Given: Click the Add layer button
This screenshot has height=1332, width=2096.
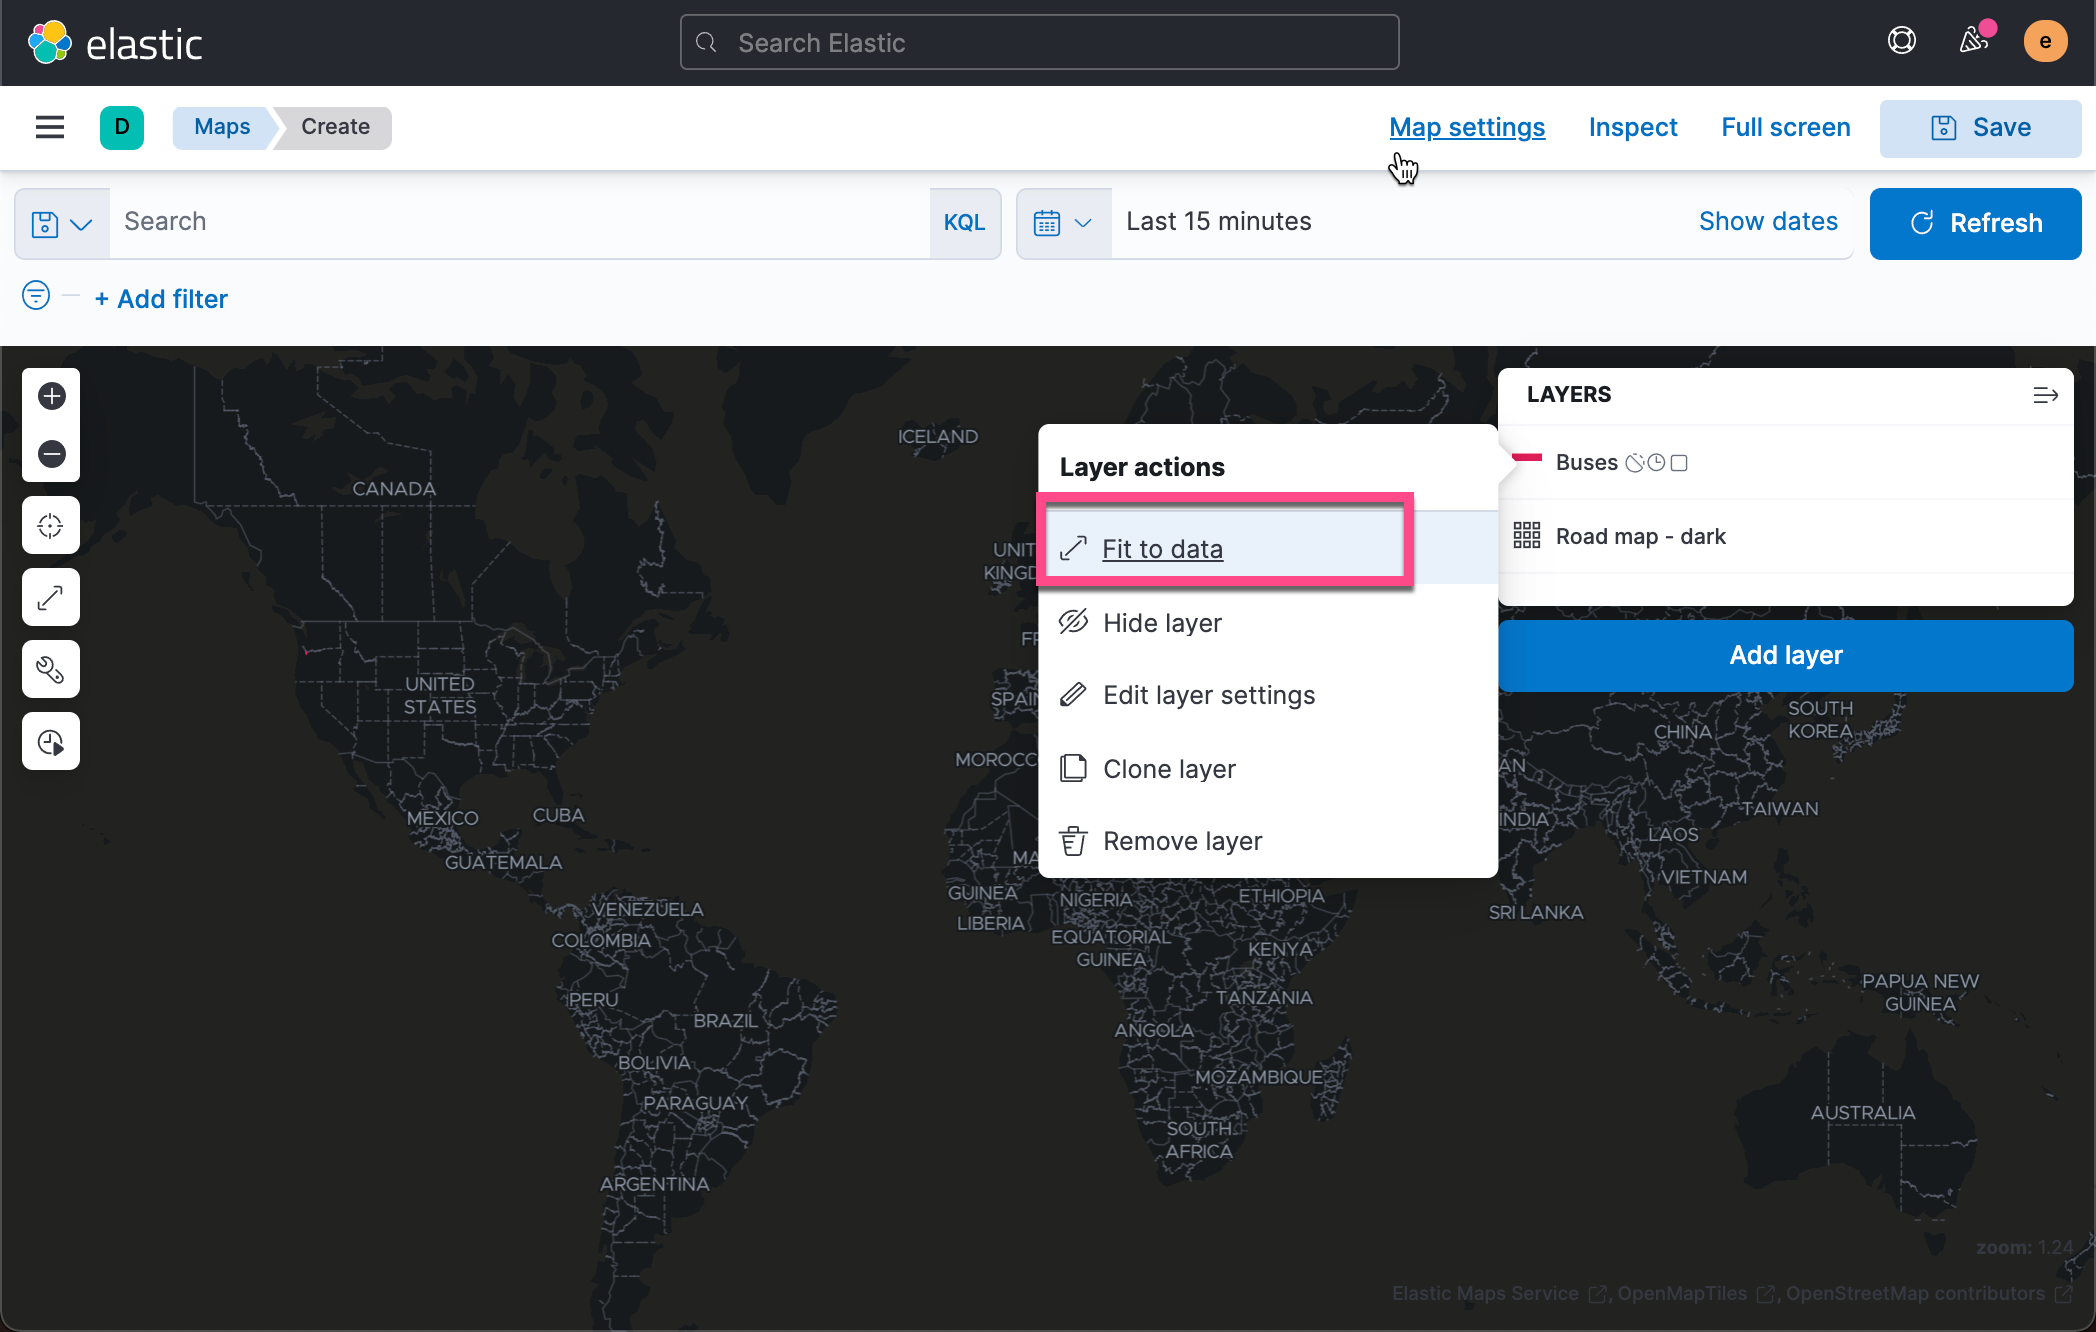Looking at the screenshot, I should 1785,655.
